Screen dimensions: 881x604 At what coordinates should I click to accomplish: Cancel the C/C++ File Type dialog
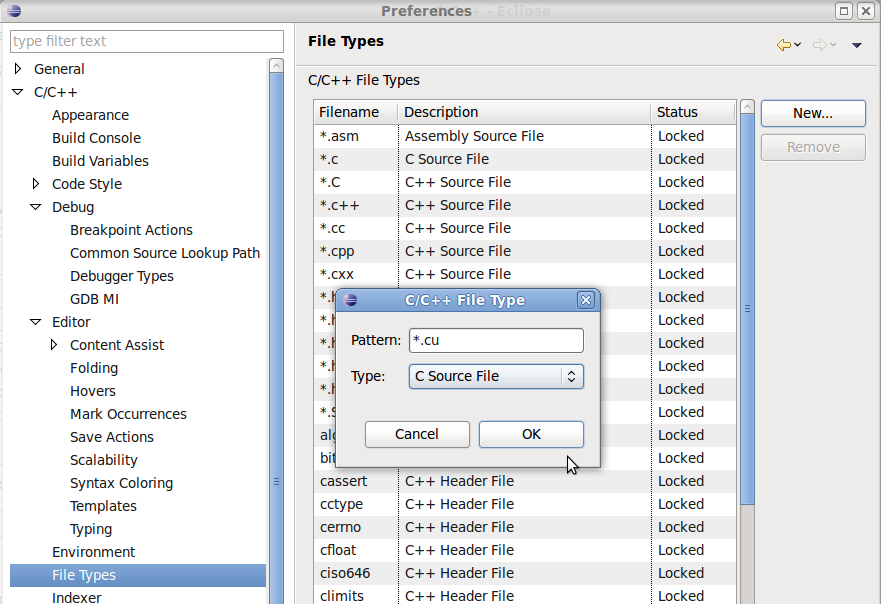pos(417,434)
